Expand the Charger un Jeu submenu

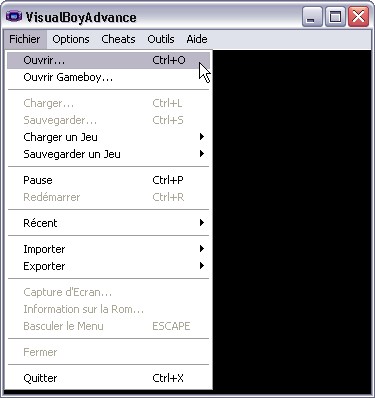[109, 137]
